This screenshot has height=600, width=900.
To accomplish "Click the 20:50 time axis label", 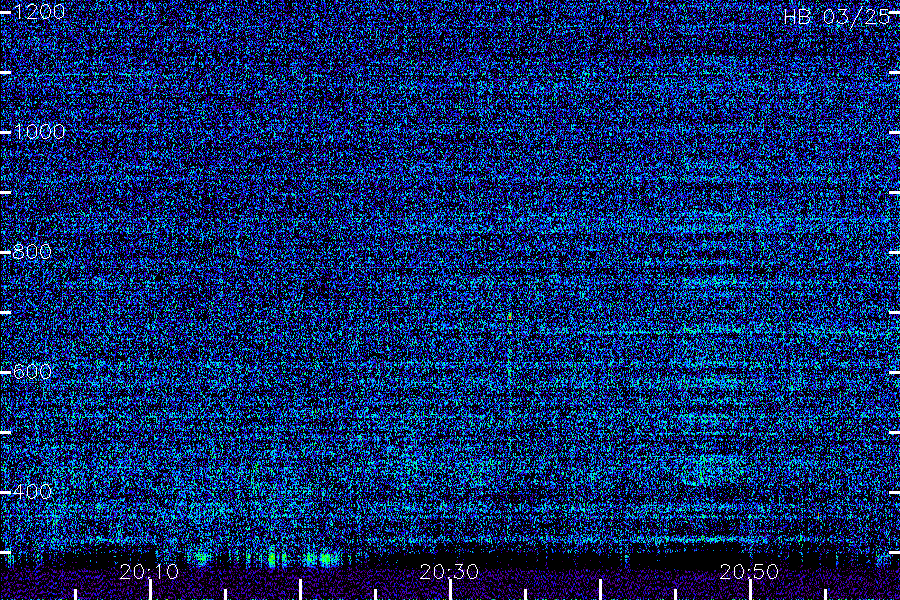I will [x=749, y=572].
